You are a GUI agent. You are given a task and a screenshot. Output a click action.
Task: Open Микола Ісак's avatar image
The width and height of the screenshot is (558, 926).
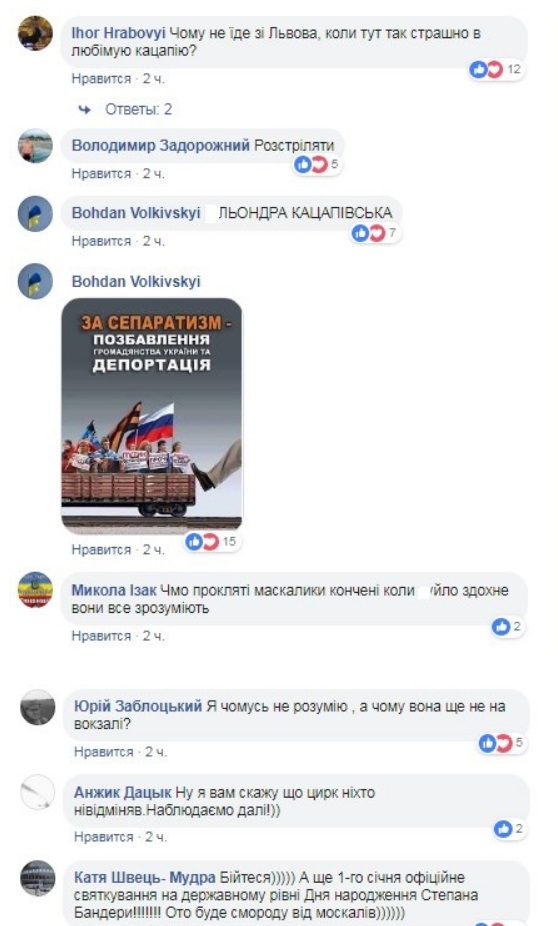pyautogui.click(x=35, y=589)
